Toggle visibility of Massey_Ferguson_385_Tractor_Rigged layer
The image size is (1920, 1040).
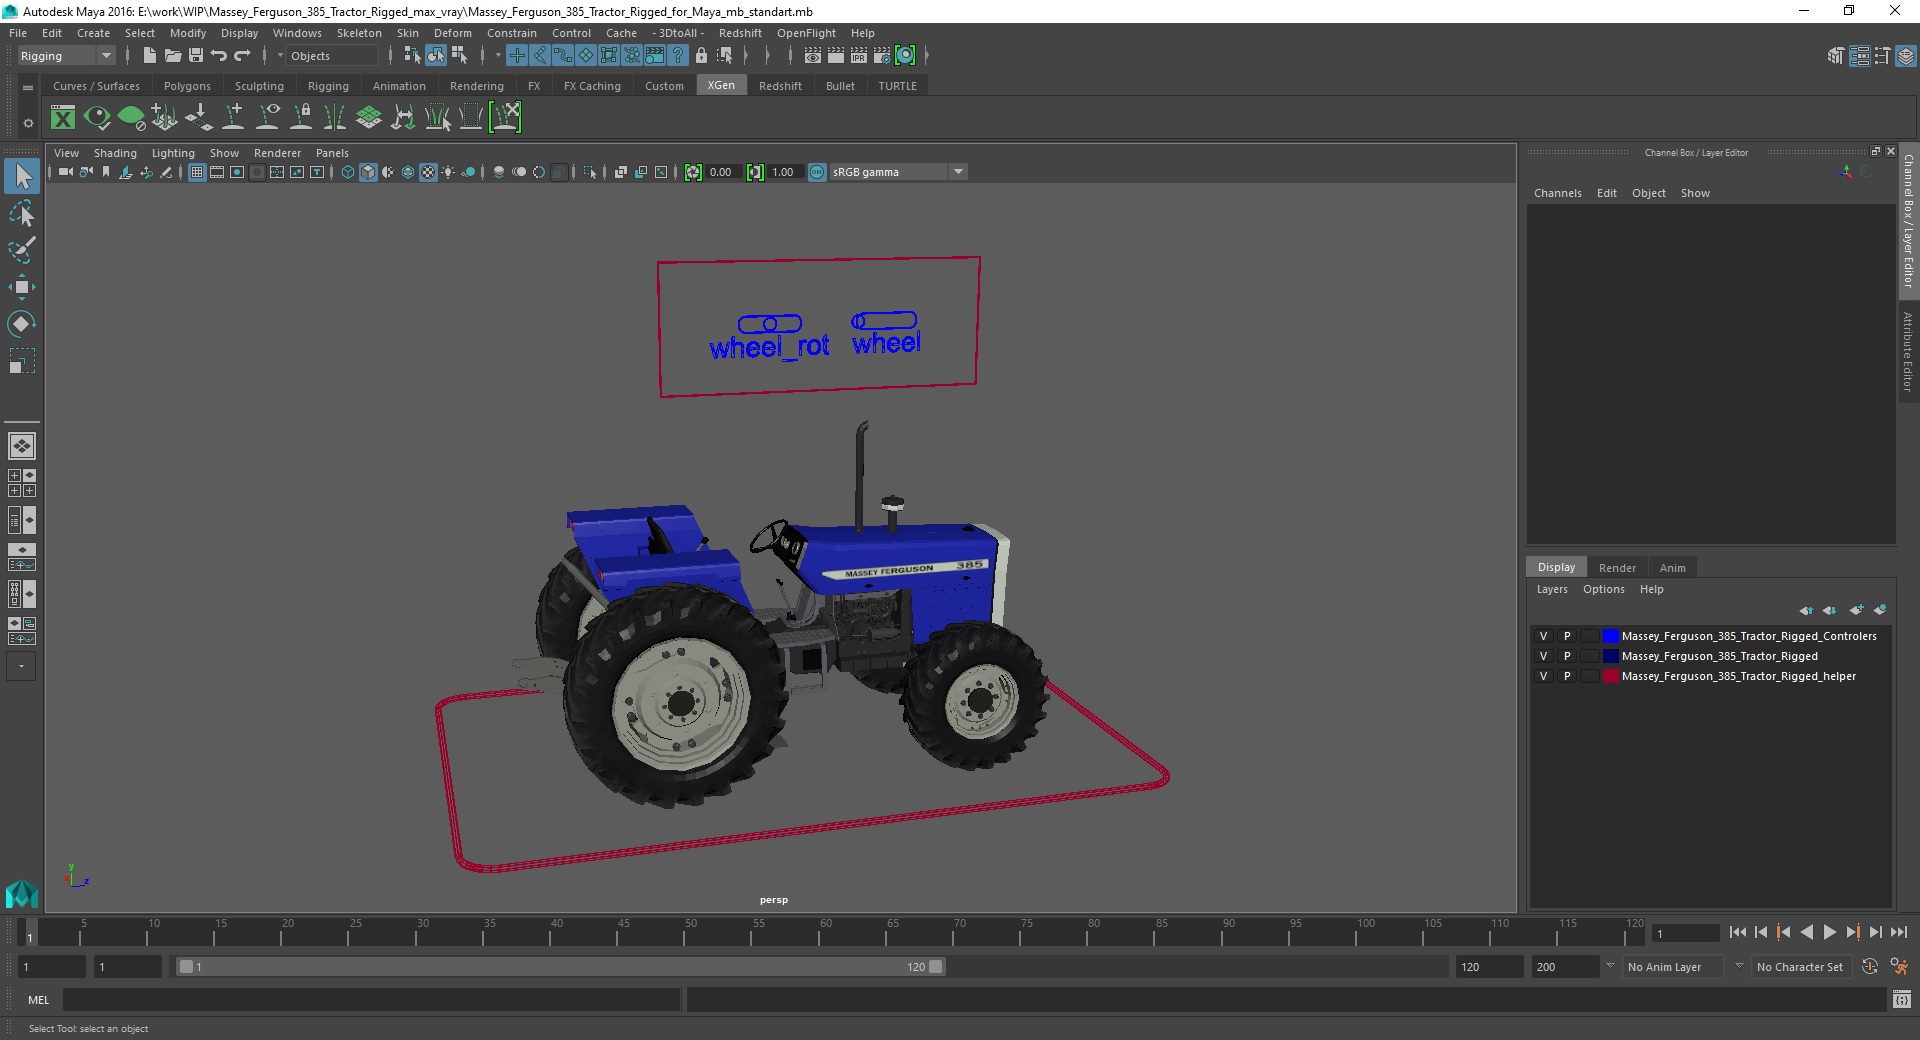[1543, 656]
